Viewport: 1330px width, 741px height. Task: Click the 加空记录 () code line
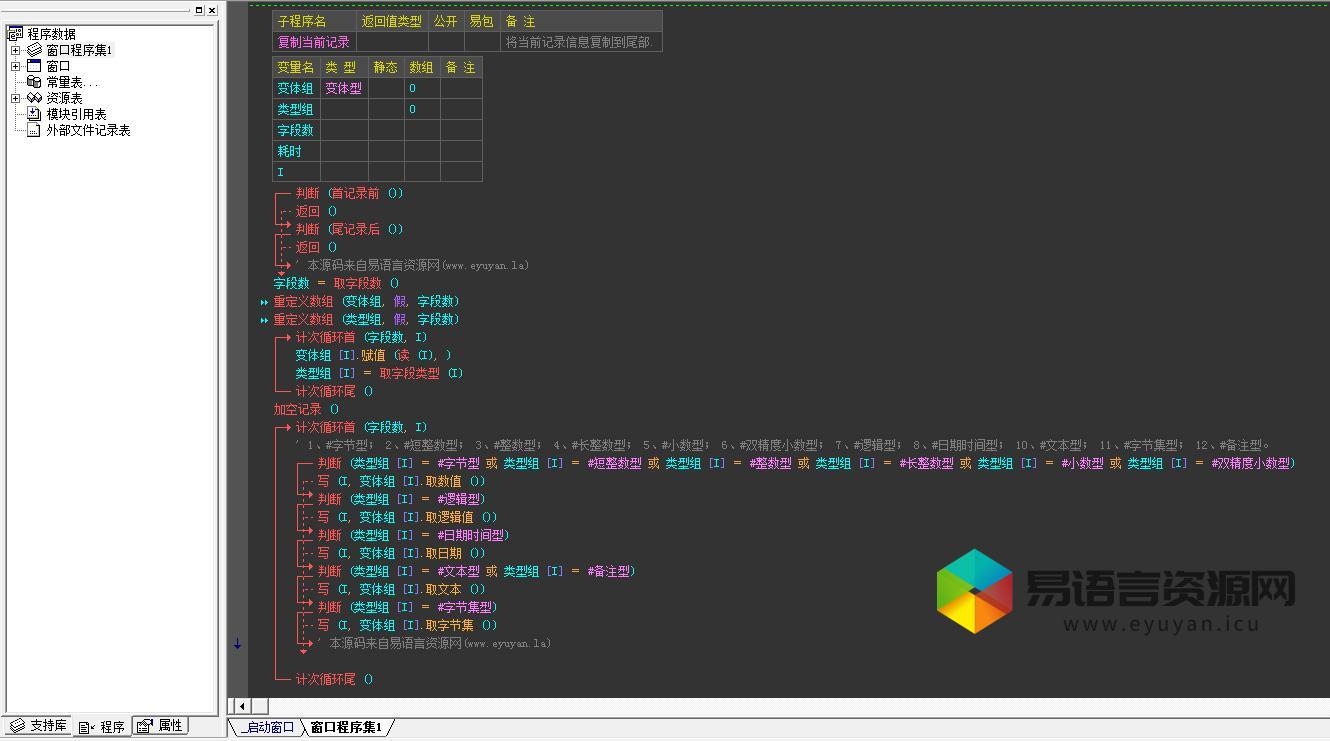(x=307, y=409)
